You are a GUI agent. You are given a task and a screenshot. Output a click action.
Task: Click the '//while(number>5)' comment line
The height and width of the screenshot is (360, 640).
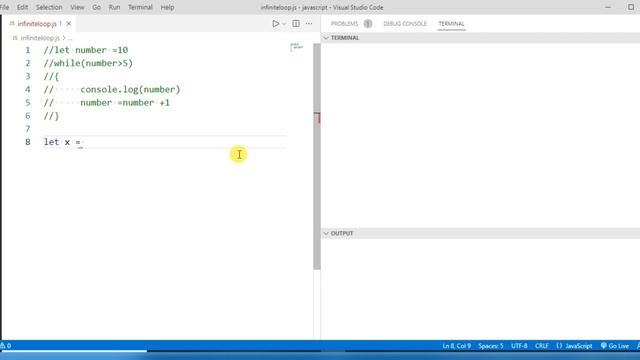click(x=88, y=63)
